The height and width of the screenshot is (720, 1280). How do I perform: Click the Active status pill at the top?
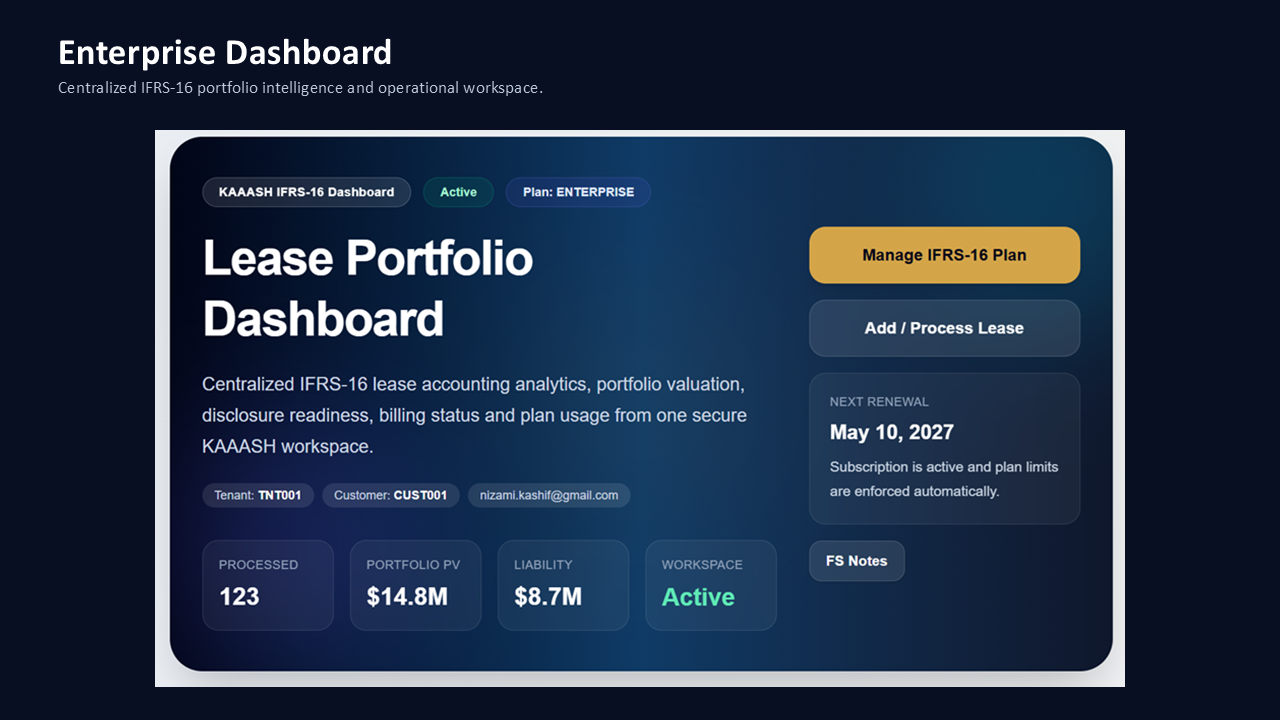coord(458,192)
